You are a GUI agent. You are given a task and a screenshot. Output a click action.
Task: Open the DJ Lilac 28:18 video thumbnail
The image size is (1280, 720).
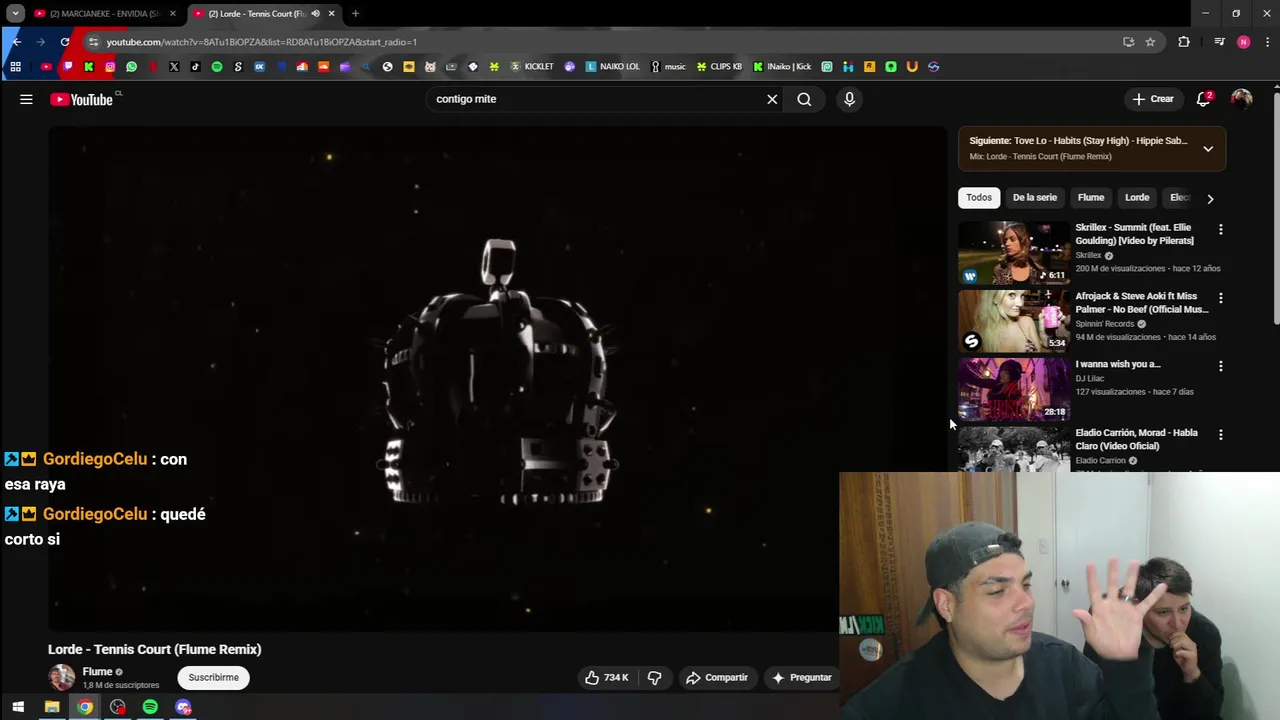(x=1013, y=389)
